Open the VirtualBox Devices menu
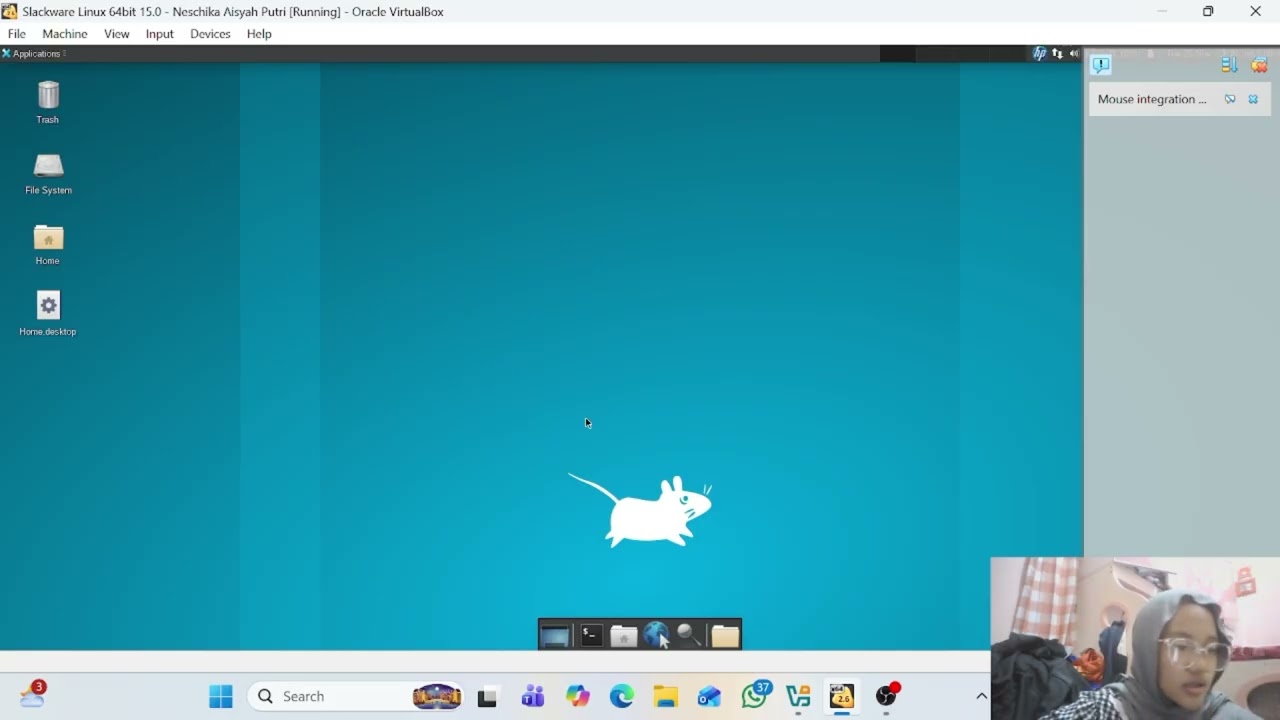1280x720 pixels. pyautogui.click(x=210, y=34)
